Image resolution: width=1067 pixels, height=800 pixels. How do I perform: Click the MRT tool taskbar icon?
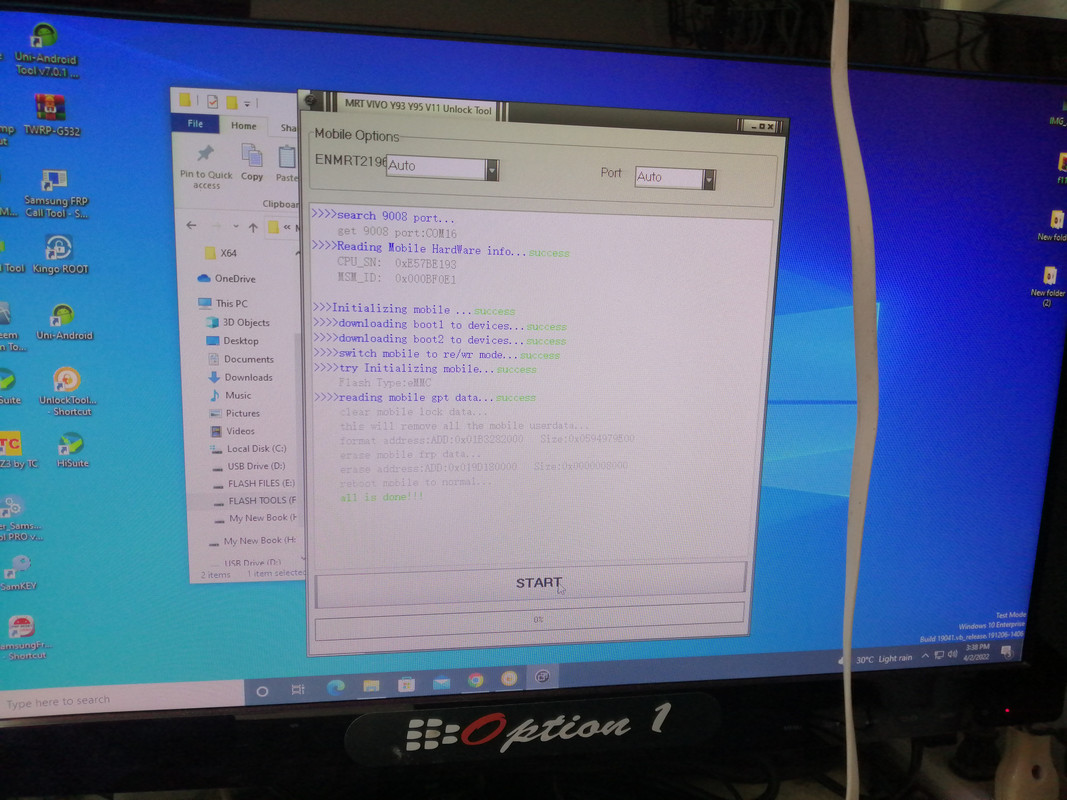point(542,677)
